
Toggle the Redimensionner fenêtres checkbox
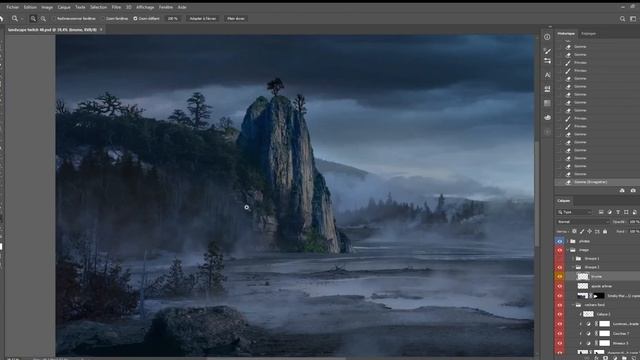(54, 18)
